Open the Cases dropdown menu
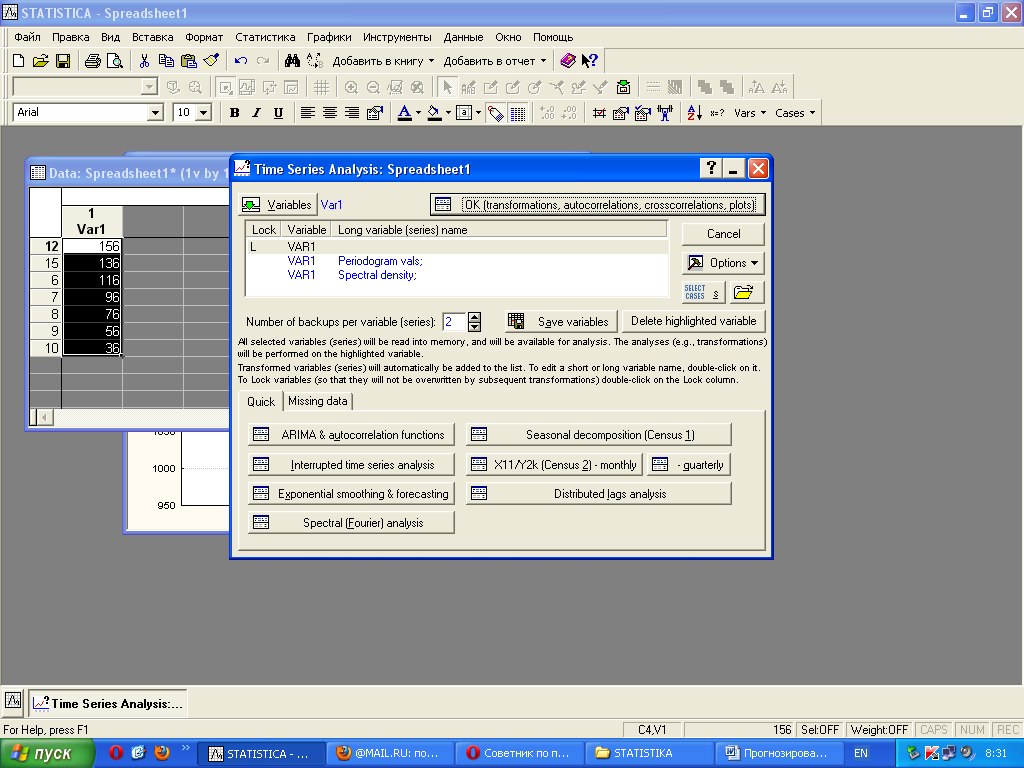Viewport: 1024px width, 768px height. (795, 113)
